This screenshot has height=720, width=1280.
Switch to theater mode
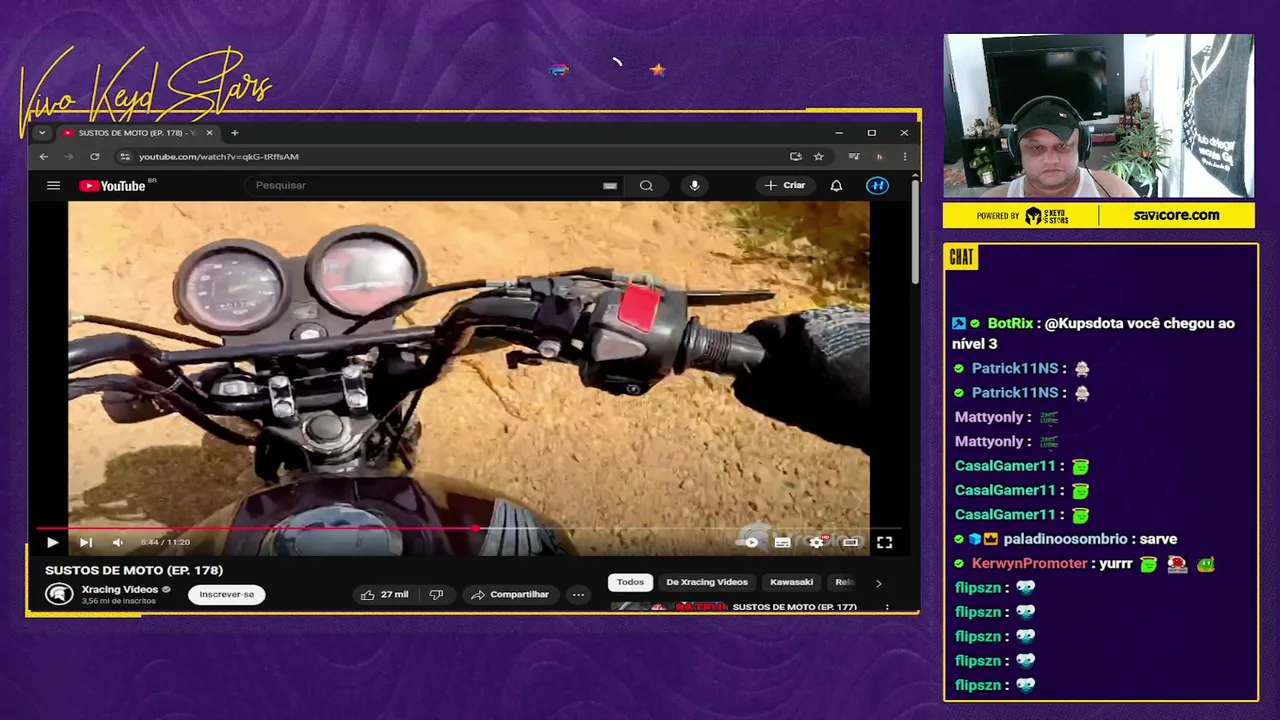click(x=850, y=542)
